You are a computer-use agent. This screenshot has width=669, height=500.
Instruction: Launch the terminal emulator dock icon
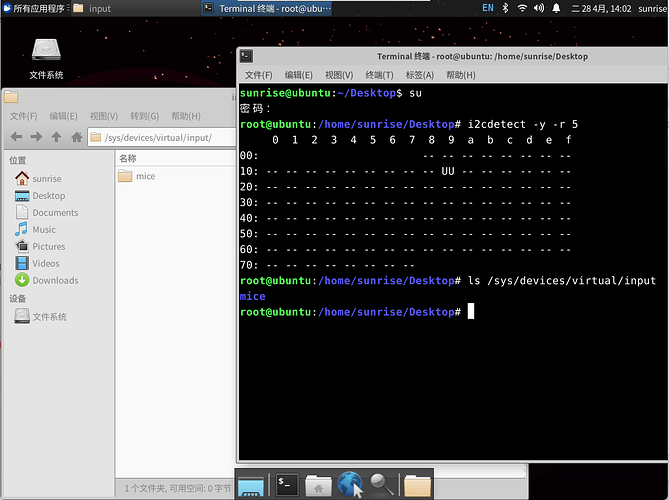[x=287, y=485]
